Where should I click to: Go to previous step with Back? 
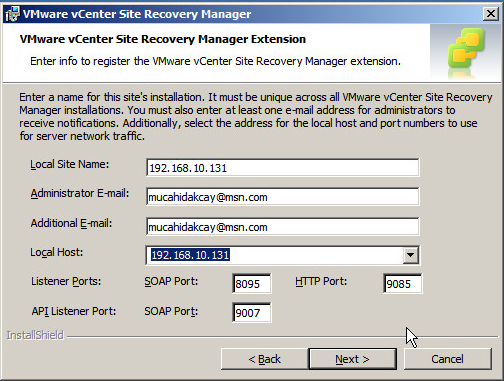click(264, 359)
